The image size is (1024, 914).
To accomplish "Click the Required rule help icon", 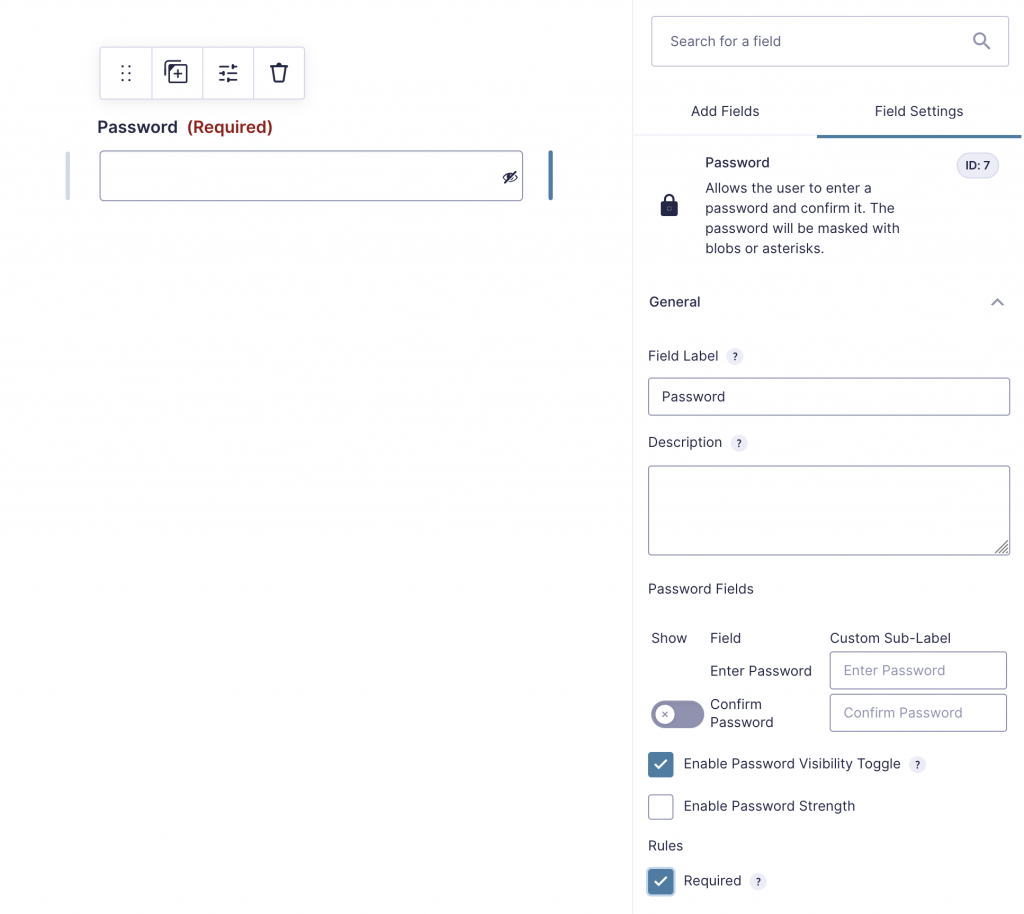I will pyautogui.click(x=758, y=881).
